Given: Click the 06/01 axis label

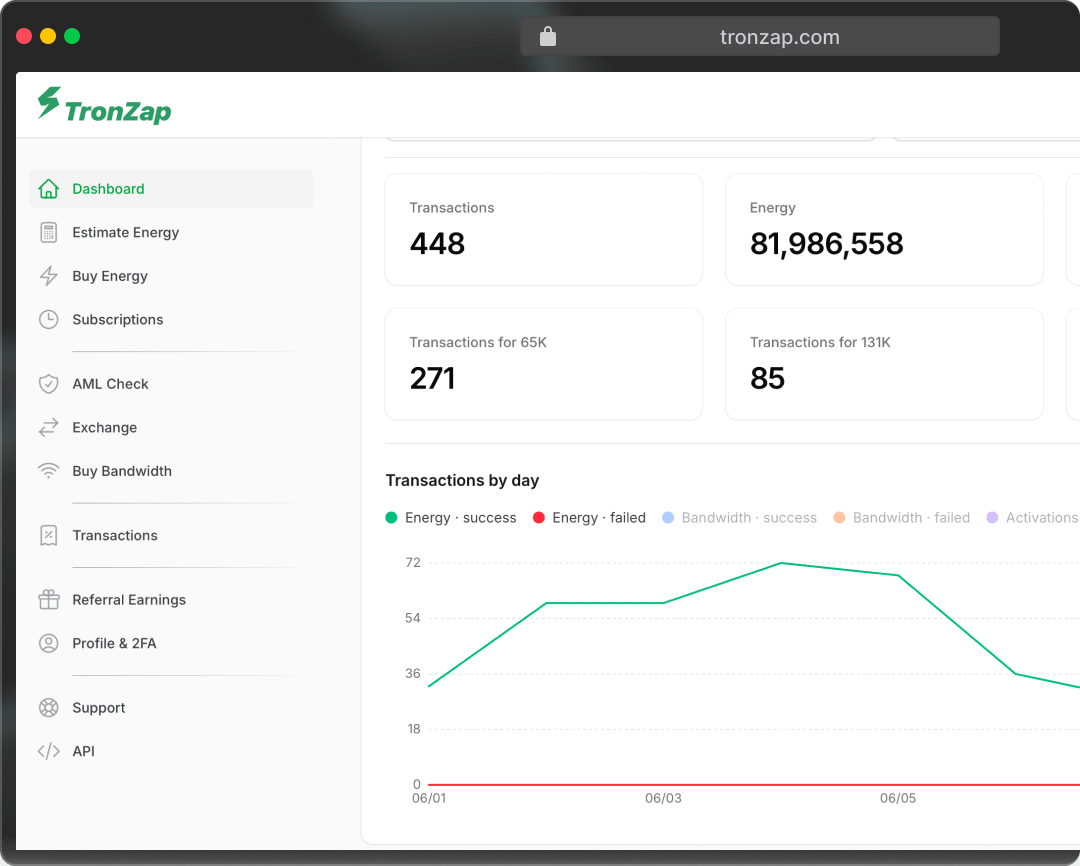Looking at the screenshot, I should (x=429, y=798).
